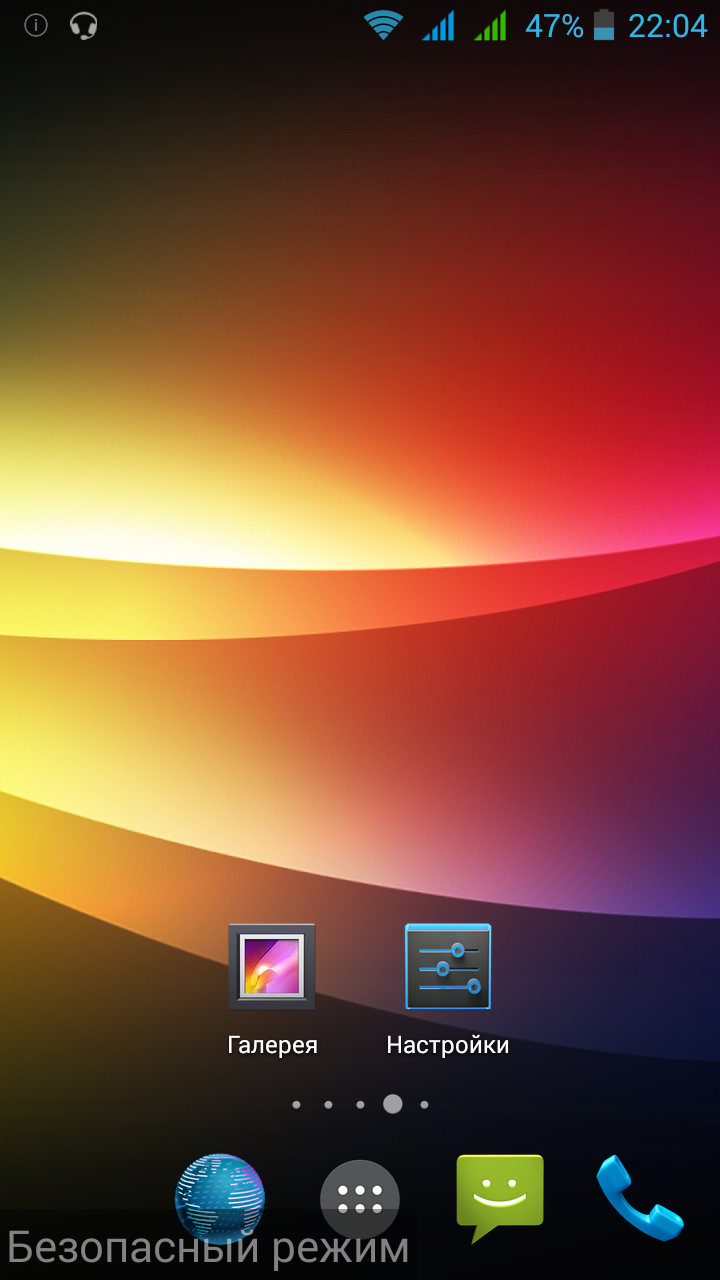Tap the blue SIM signal bars
Screen dimensions: 720x1280
[x=438, y=25]
